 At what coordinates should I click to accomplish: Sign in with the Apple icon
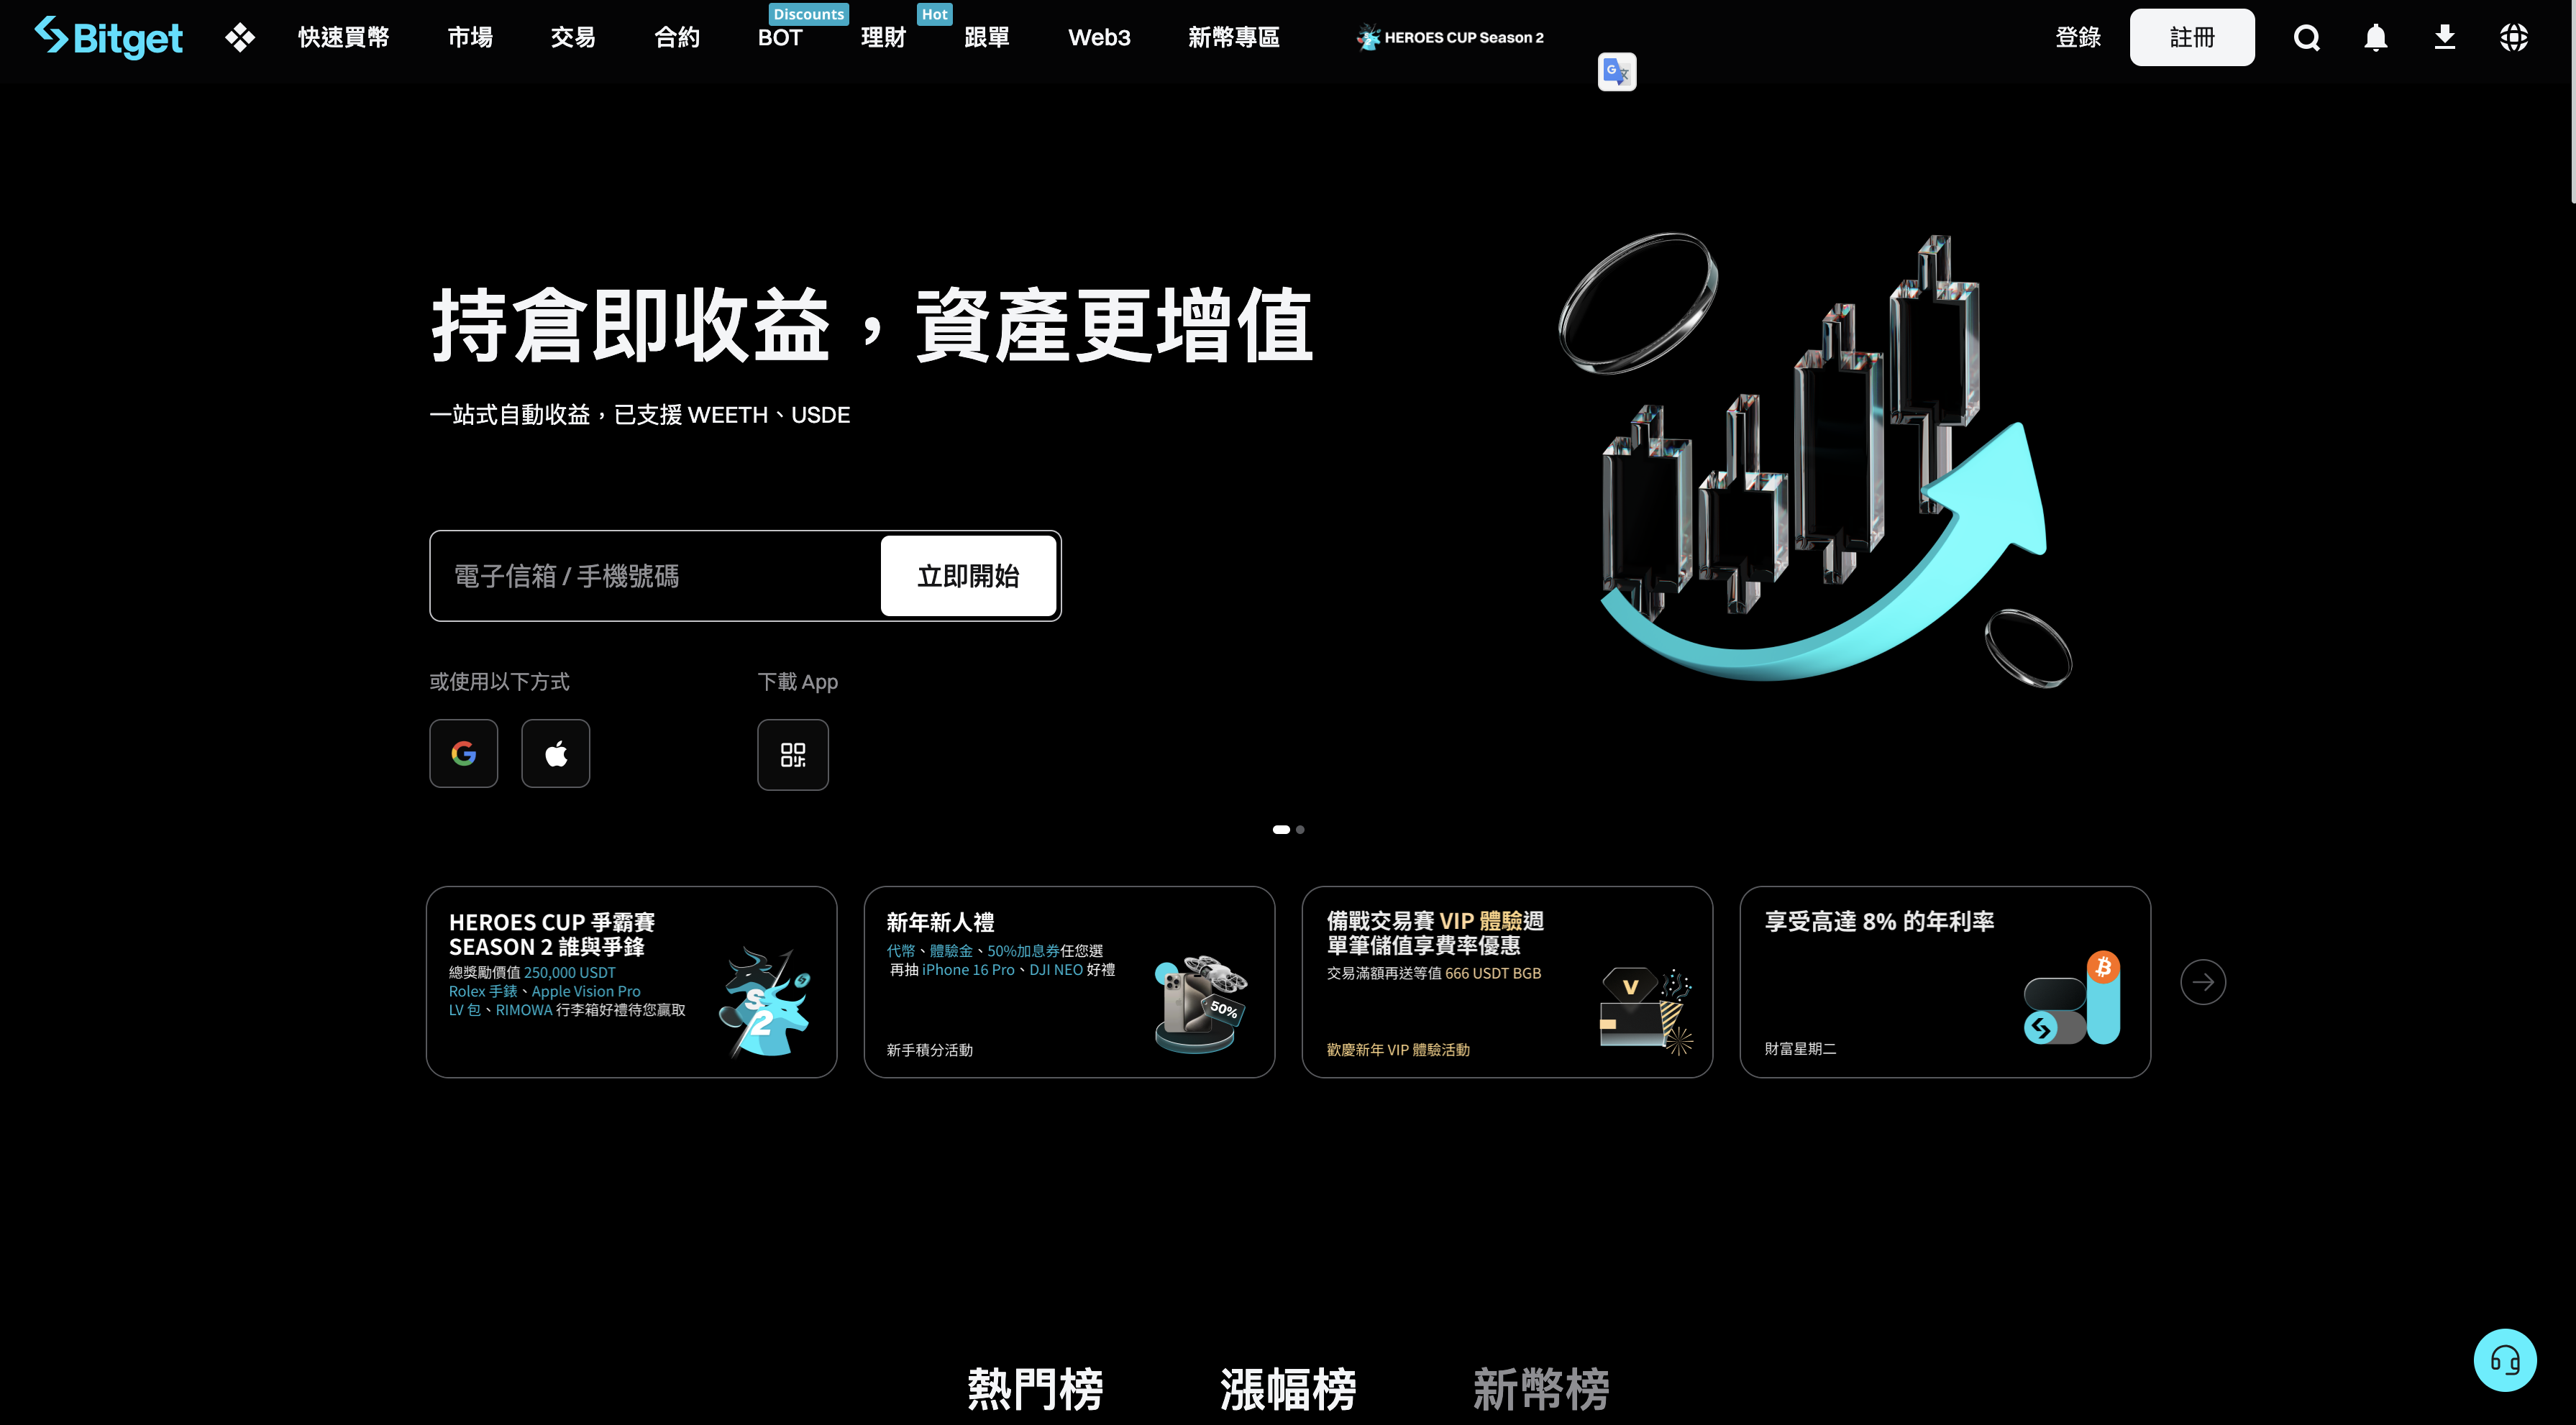pyautogui.click(x=555, y=753)
